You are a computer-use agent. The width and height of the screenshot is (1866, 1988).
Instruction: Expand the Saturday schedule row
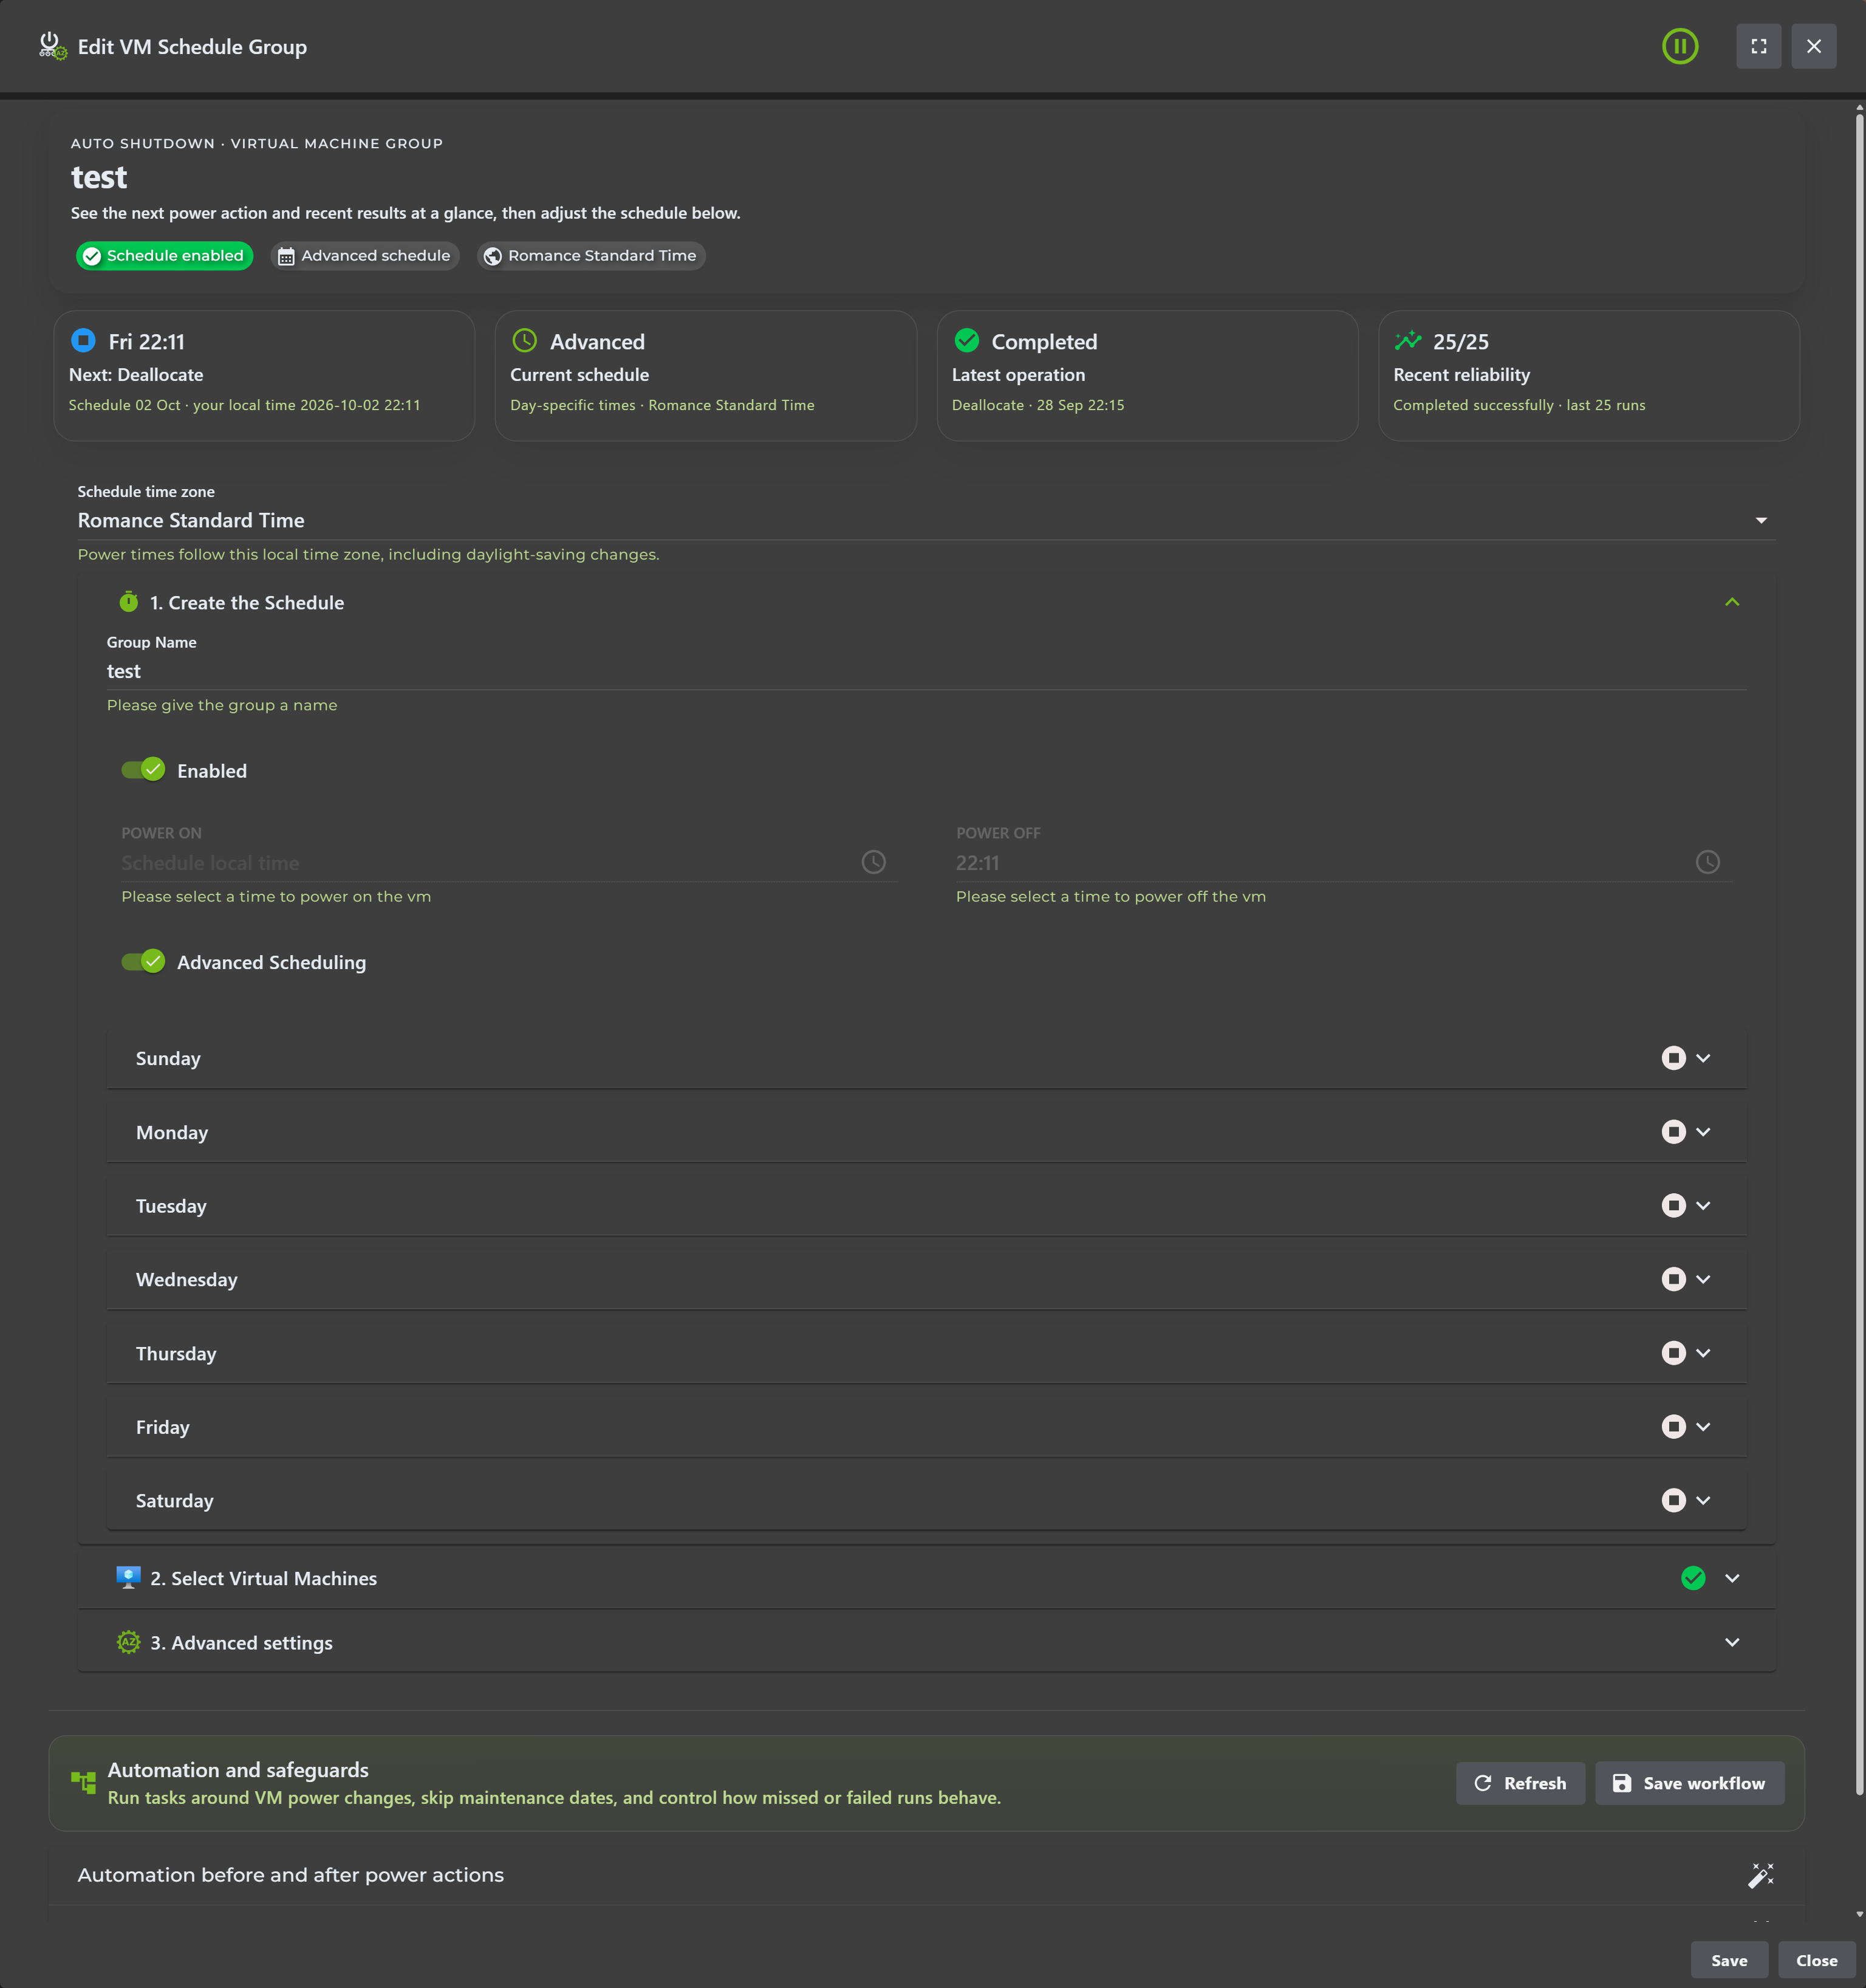point(1703,1500)
